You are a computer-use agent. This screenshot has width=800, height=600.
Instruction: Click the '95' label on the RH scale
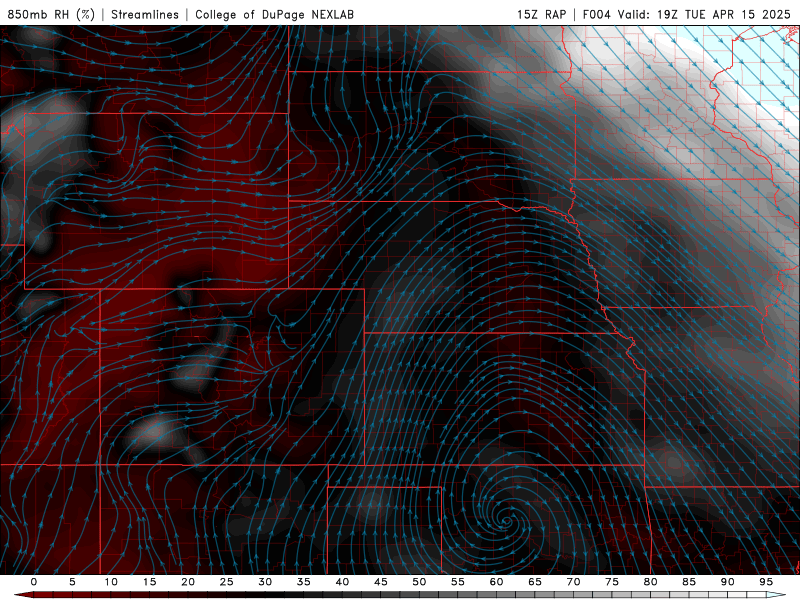pyautogui.click(x=766, y=582)
